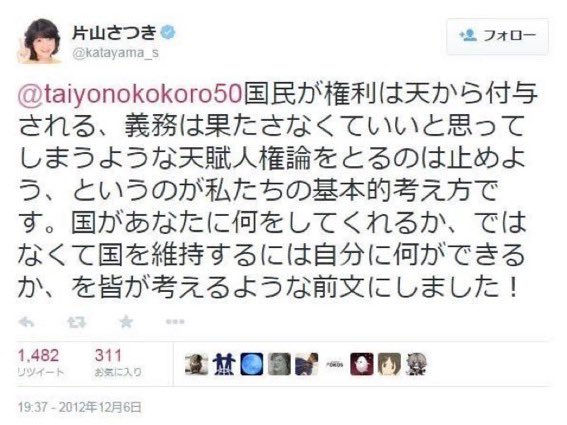Click the フォロー follow button
This screenshot has height=425, width=567.
tap(498, 36)
